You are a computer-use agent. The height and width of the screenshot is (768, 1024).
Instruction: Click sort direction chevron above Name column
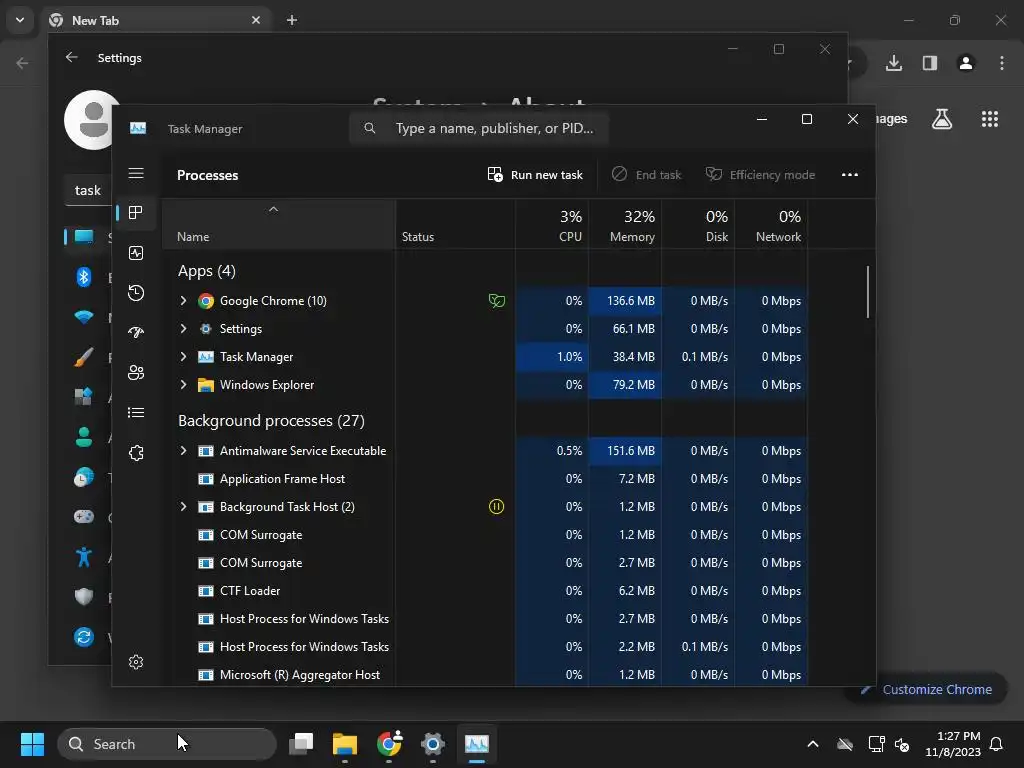pos(274,209)
